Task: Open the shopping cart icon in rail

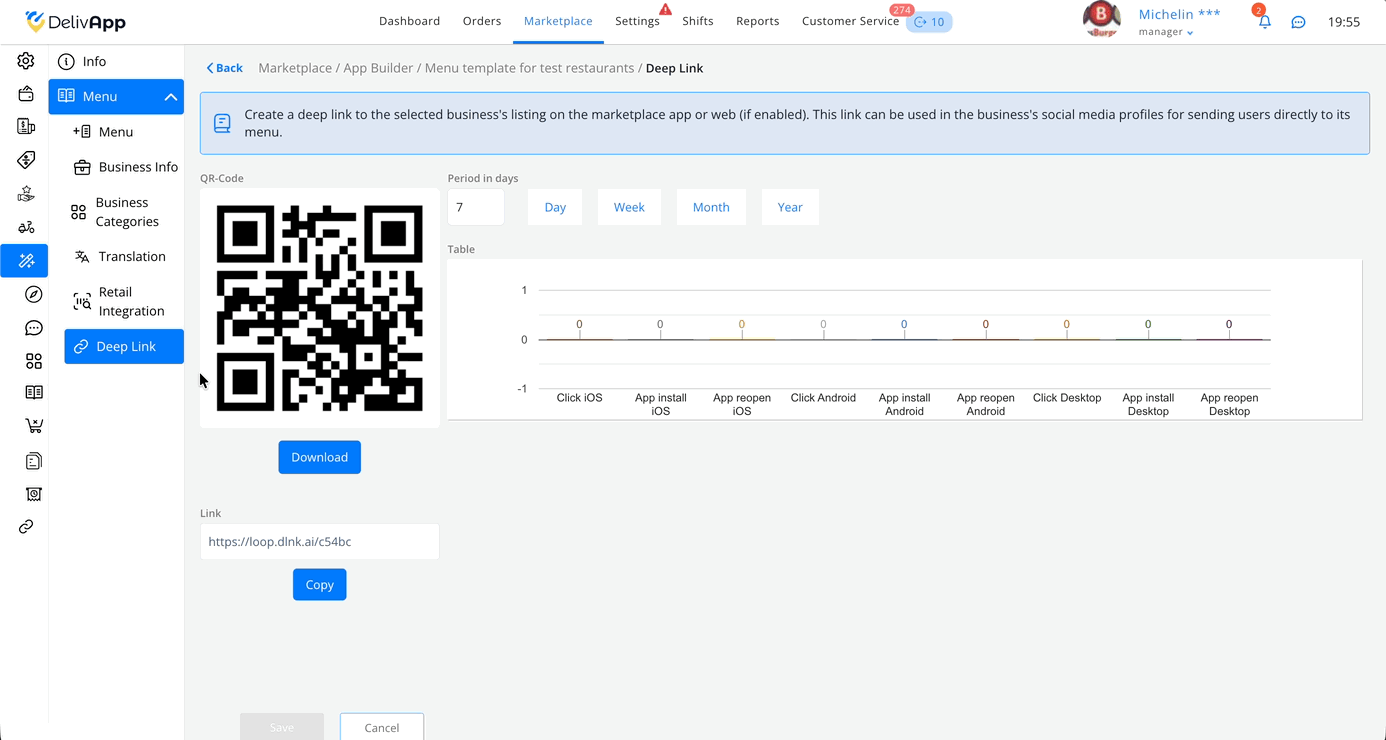Action: (33, 426)
